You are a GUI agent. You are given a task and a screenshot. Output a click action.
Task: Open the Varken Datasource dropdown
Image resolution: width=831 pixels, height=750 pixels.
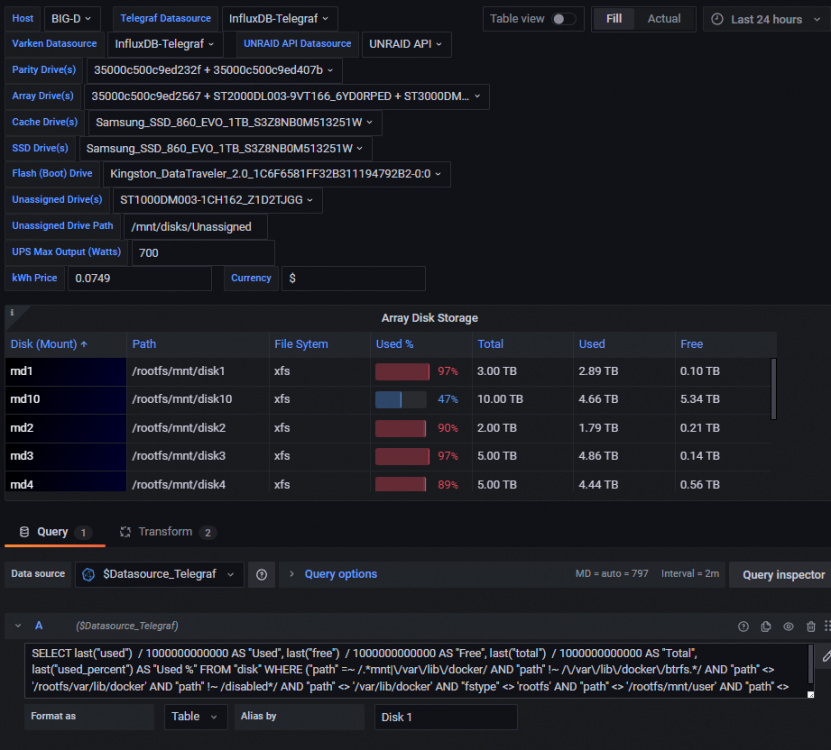[x=165, y=44]
